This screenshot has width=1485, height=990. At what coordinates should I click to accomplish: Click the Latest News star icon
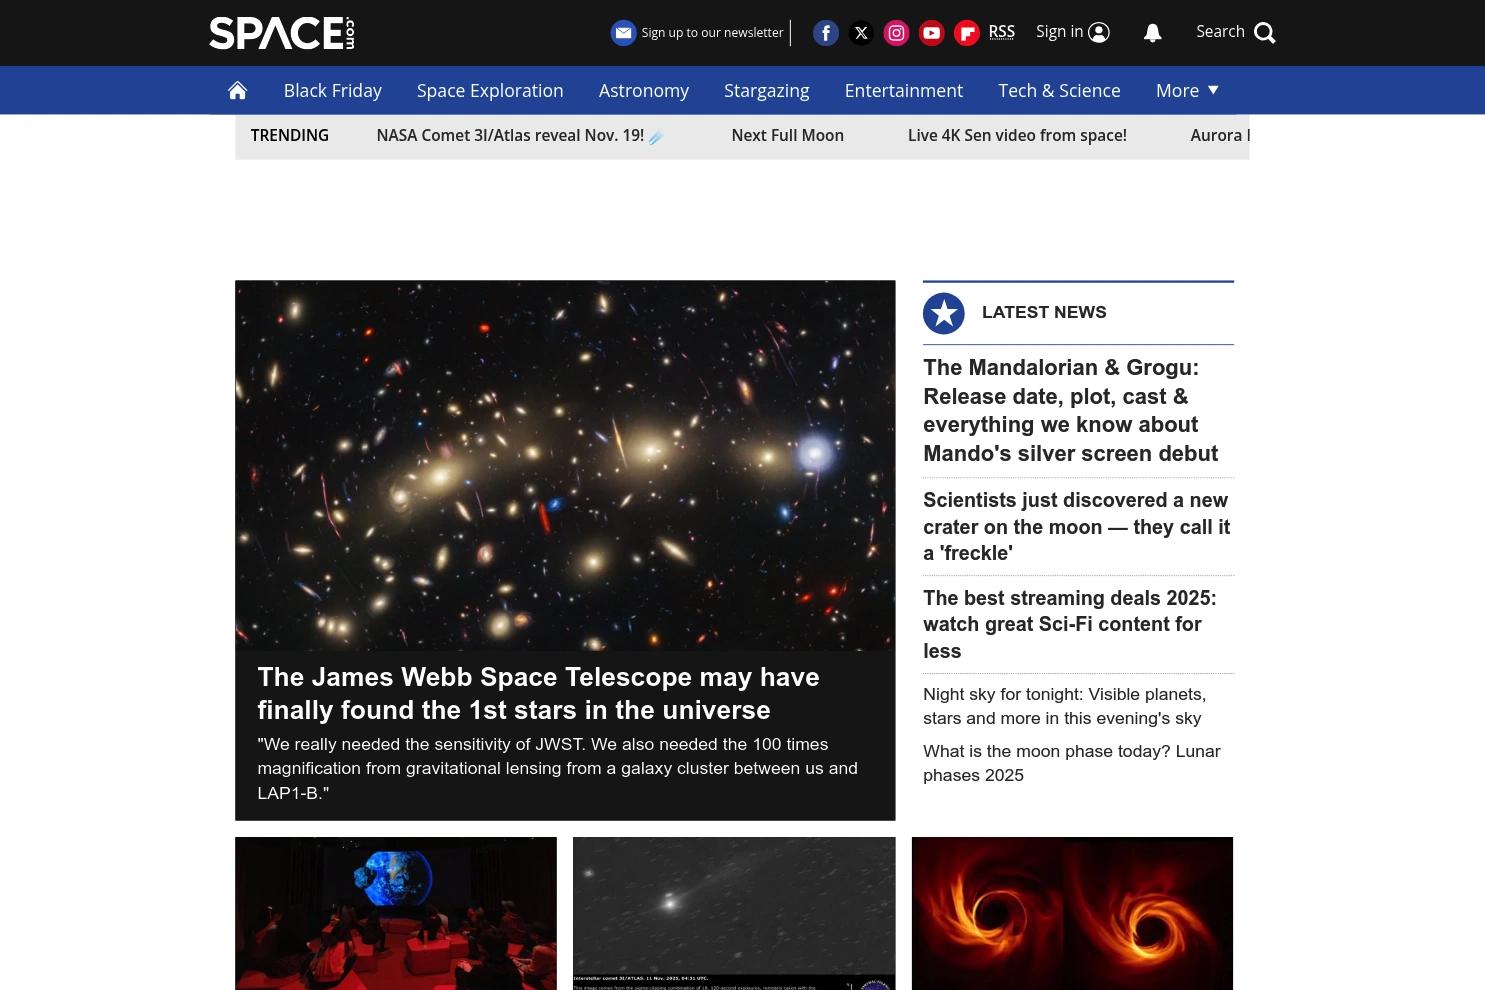(x=944, y=313)
